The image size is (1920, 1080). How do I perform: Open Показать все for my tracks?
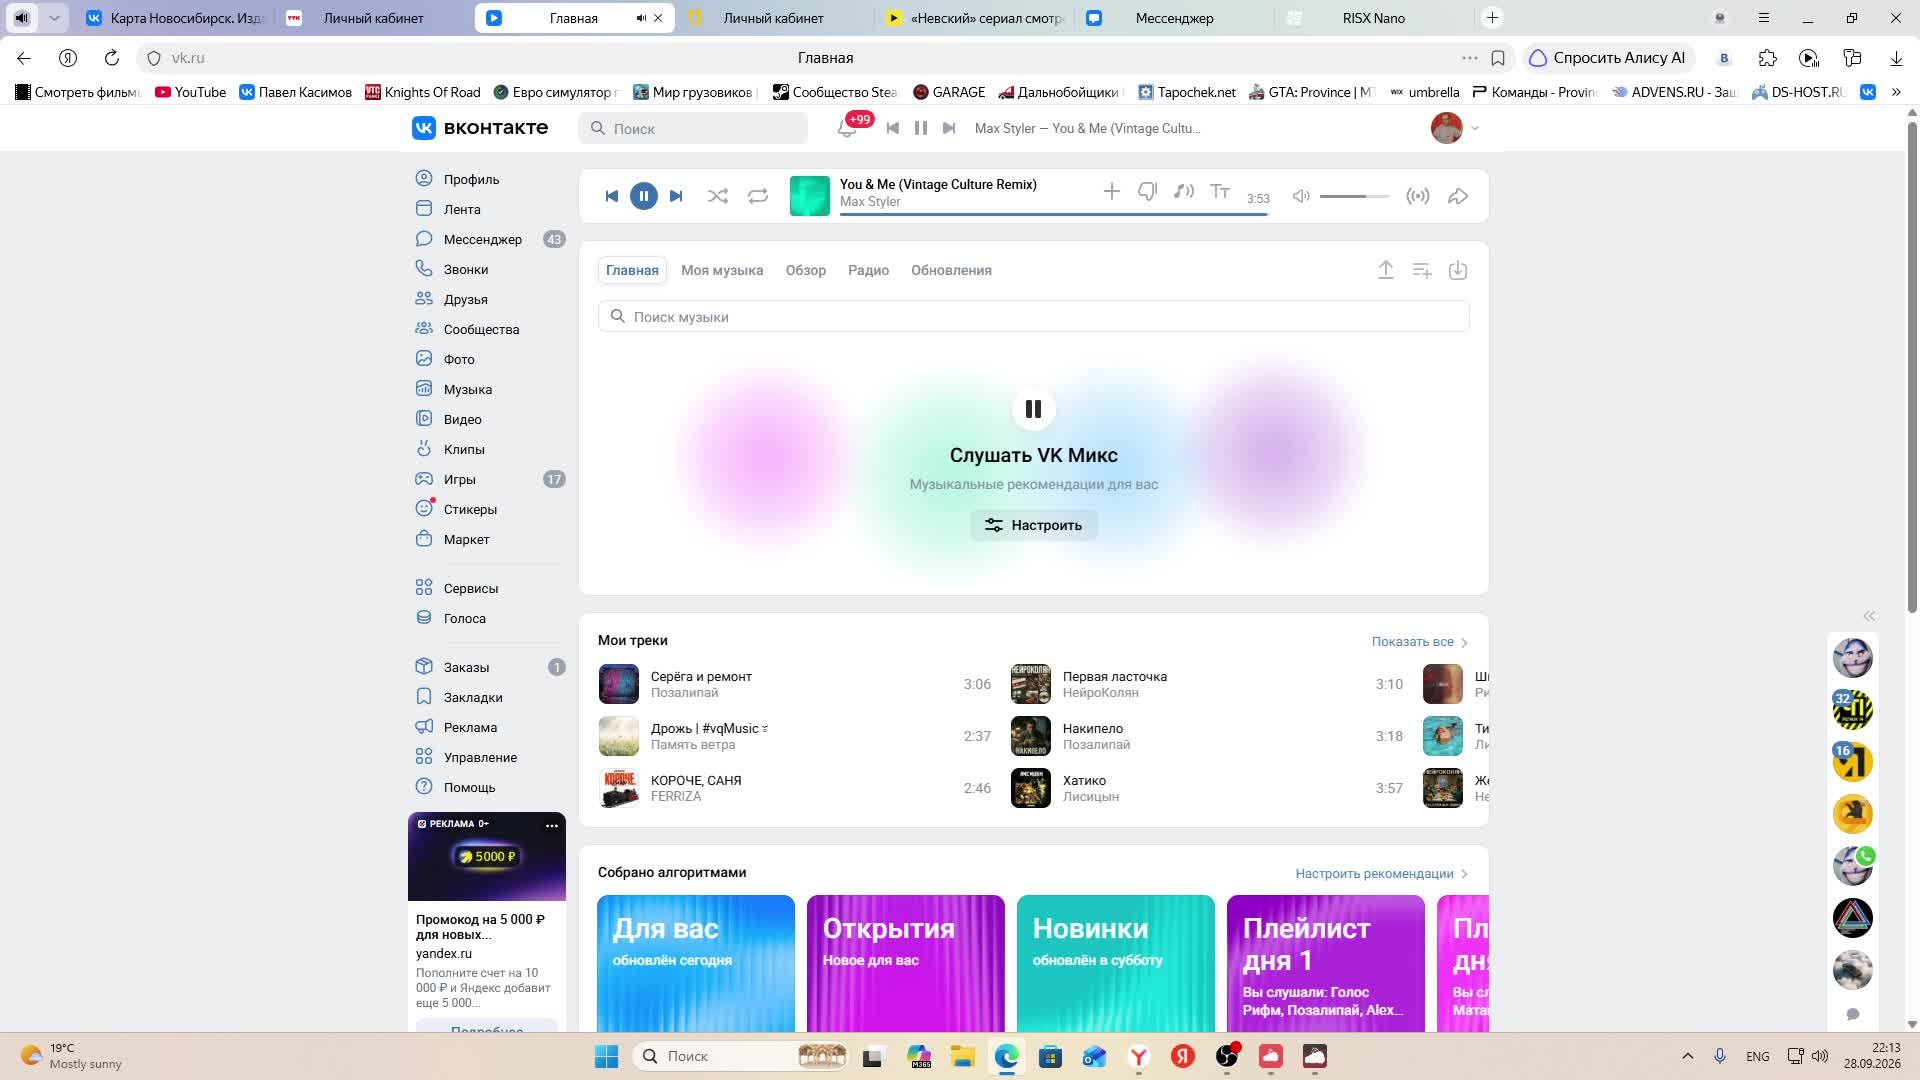[x=1420, y=642]
